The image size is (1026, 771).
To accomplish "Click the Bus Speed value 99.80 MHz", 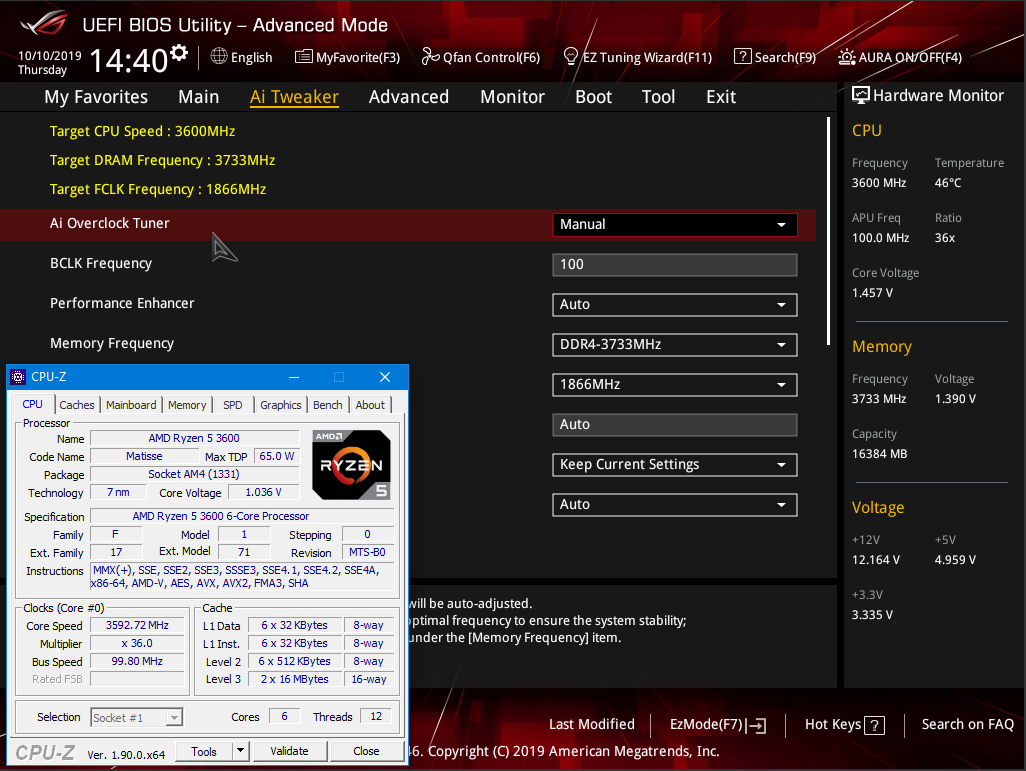I will click(137, 661).
